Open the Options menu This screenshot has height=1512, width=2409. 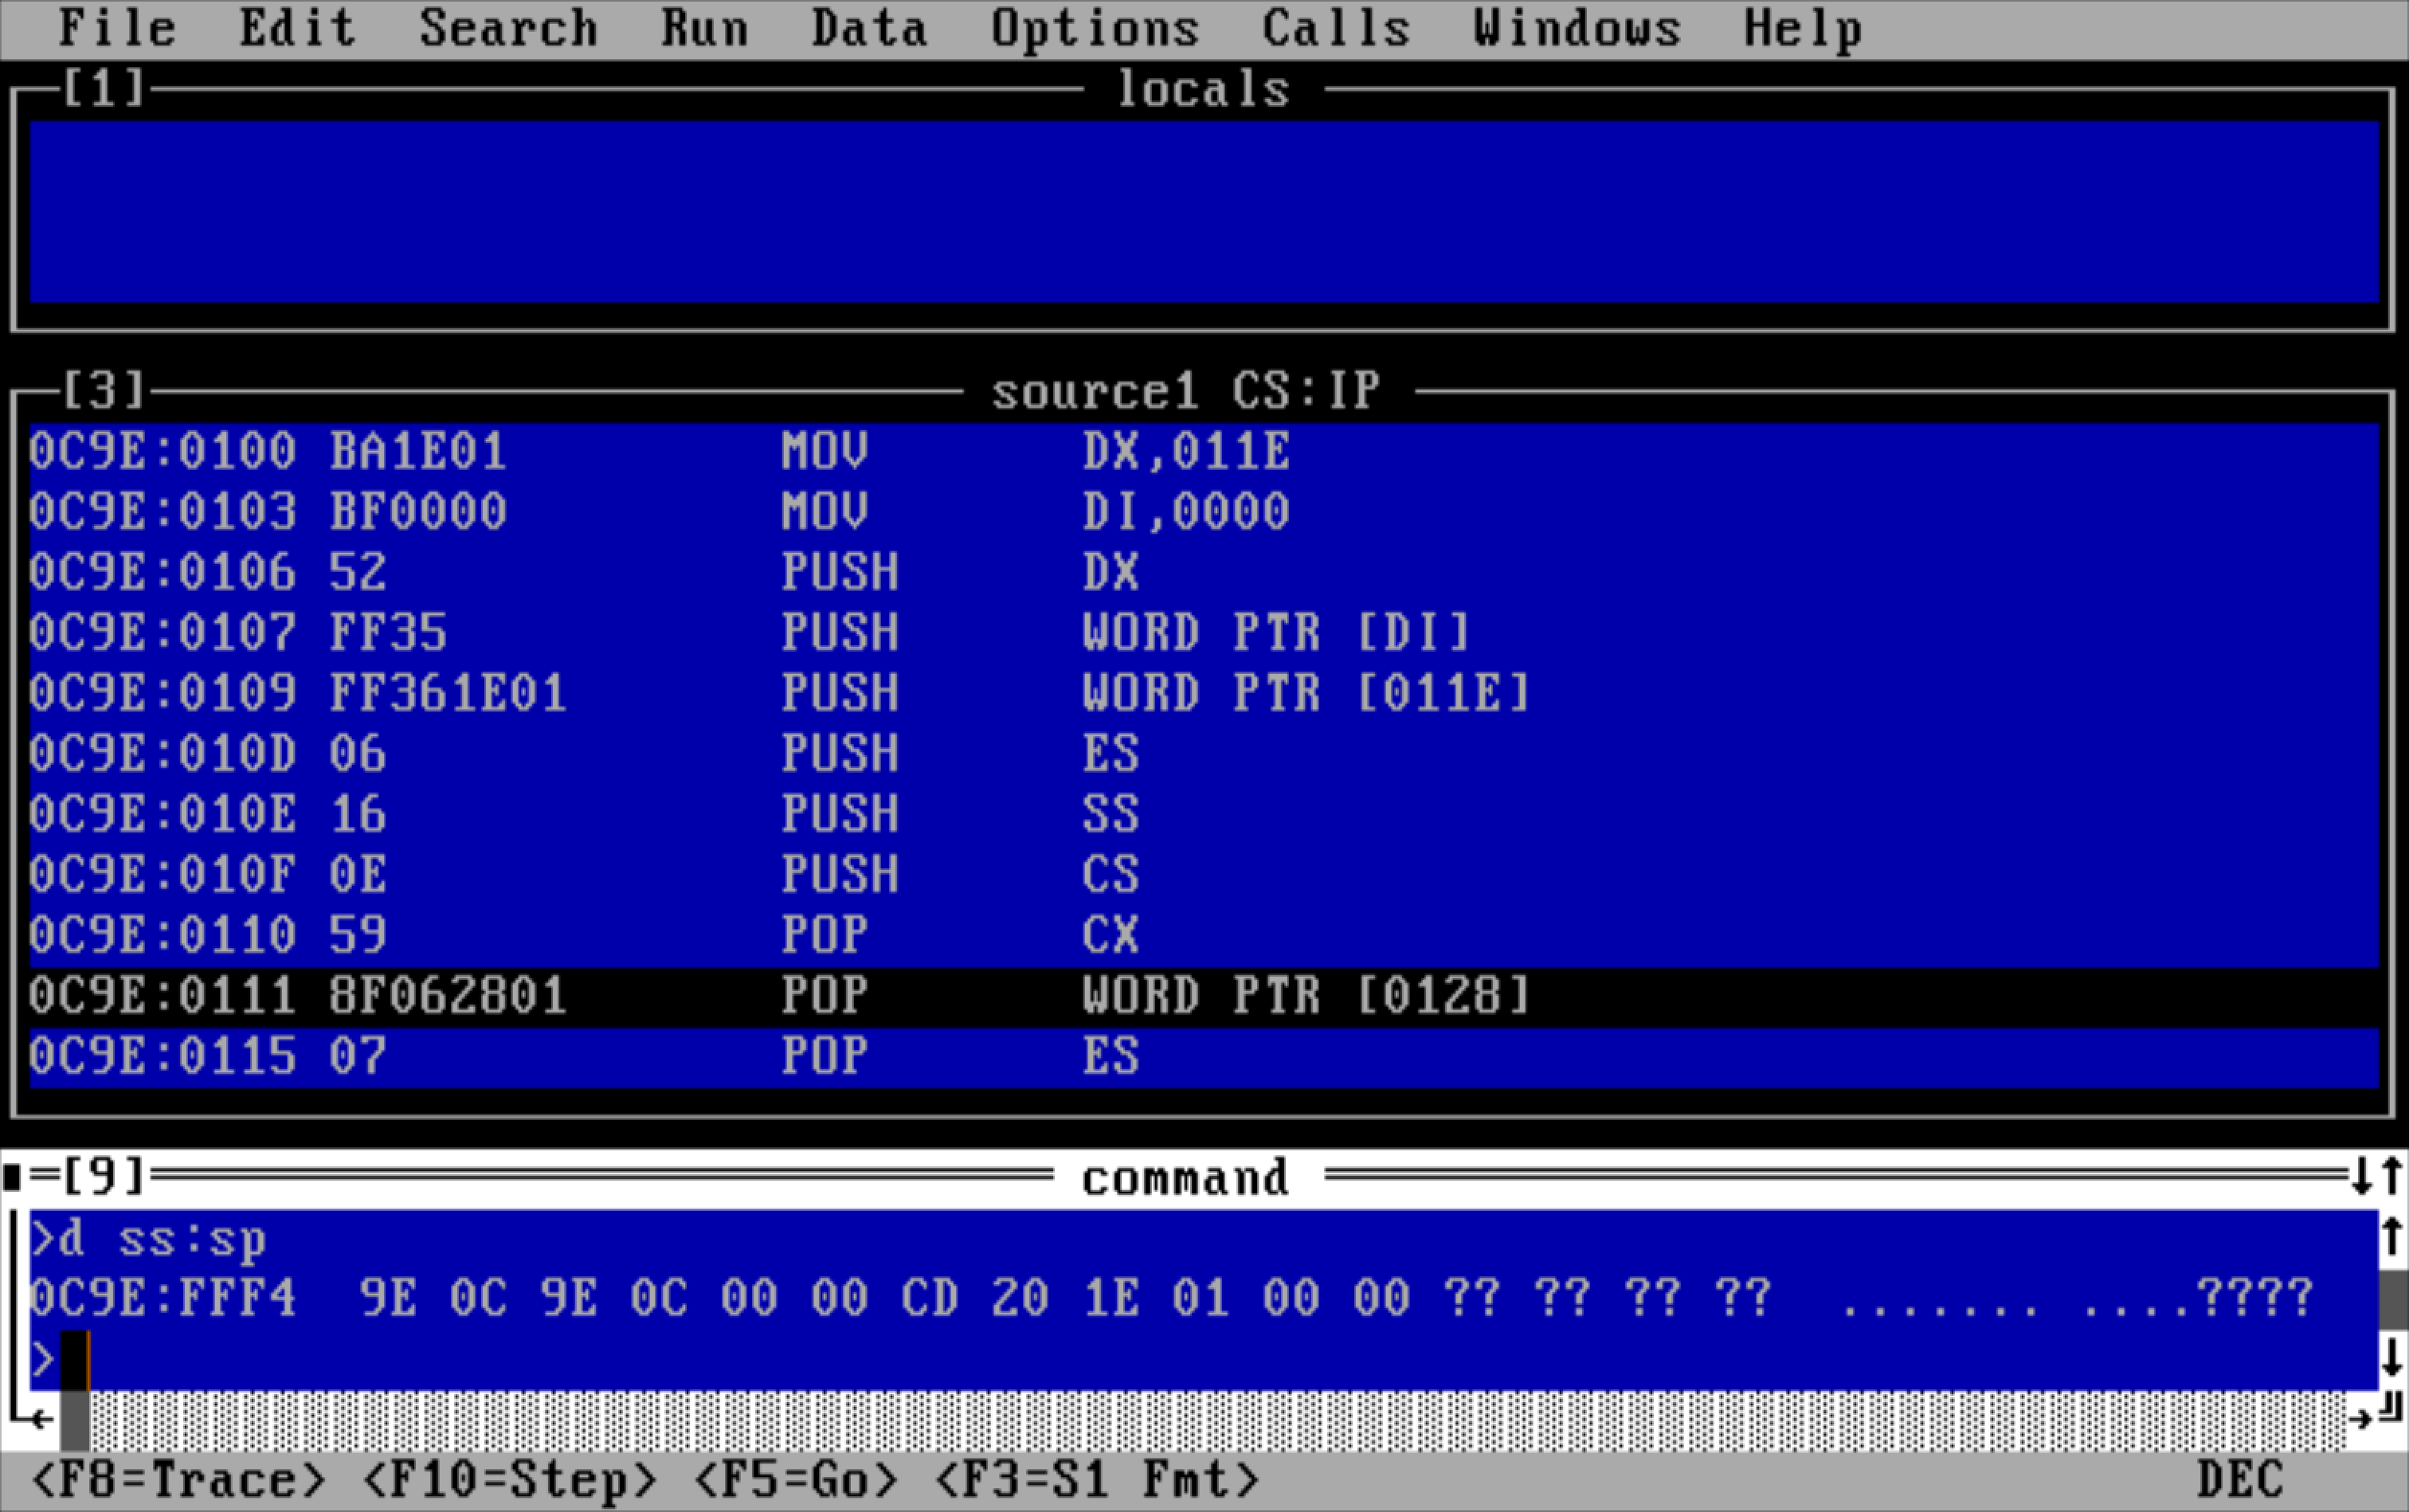[1096, 28]
